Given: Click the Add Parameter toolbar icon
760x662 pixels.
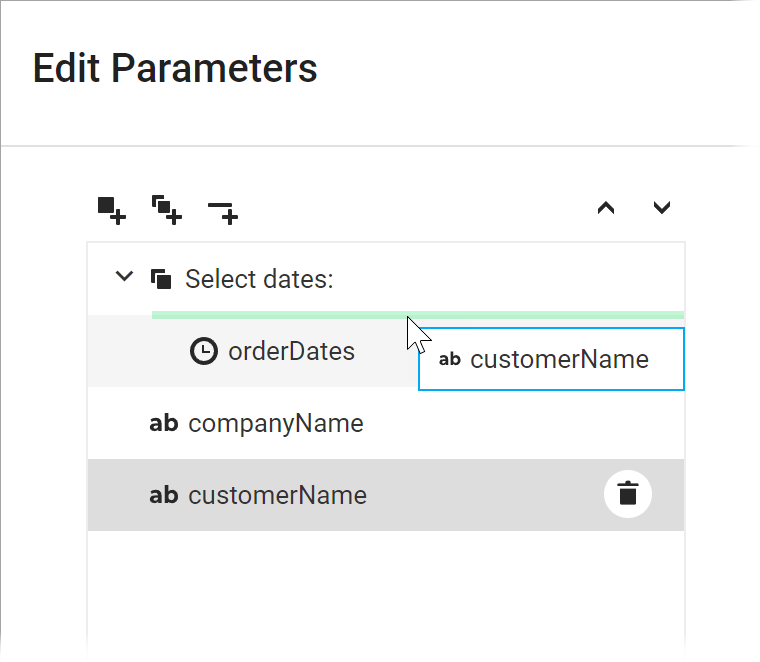Looking at the screenshot, I should pyautogui.click(x=111, y=209).
